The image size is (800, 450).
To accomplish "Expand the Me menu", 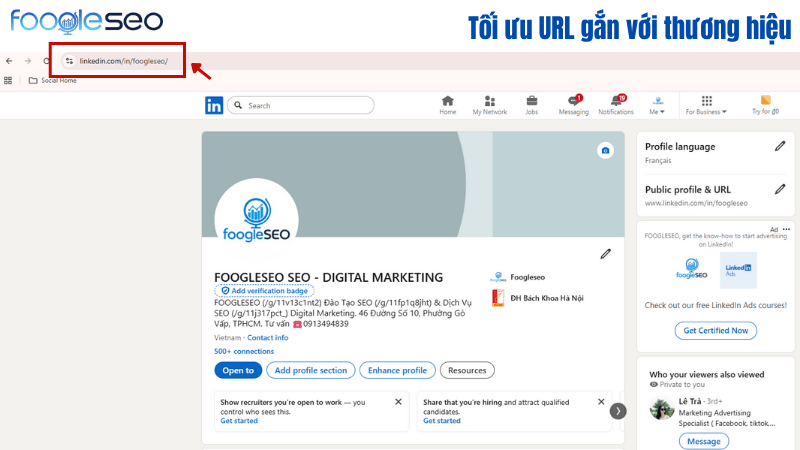I will [x=657, y=105].
